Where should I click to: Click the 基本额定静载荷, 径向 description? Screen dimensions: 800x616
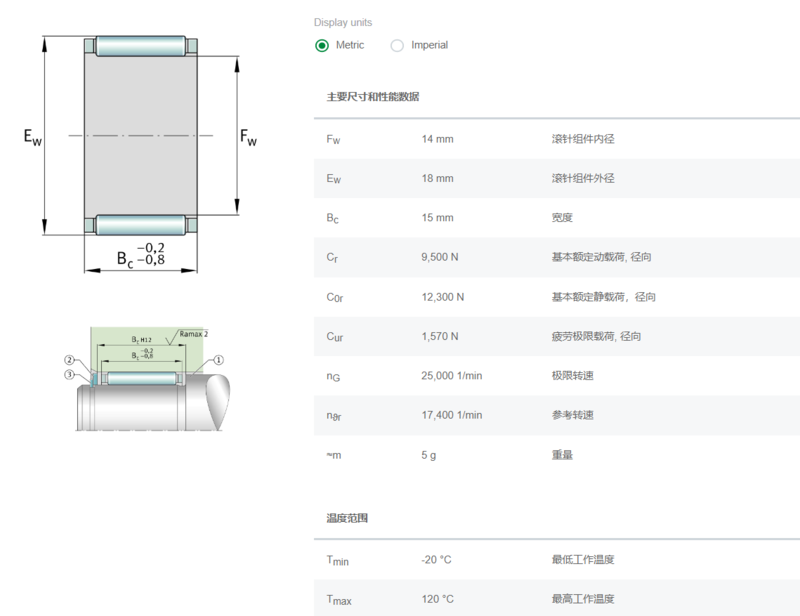[603, 297]
